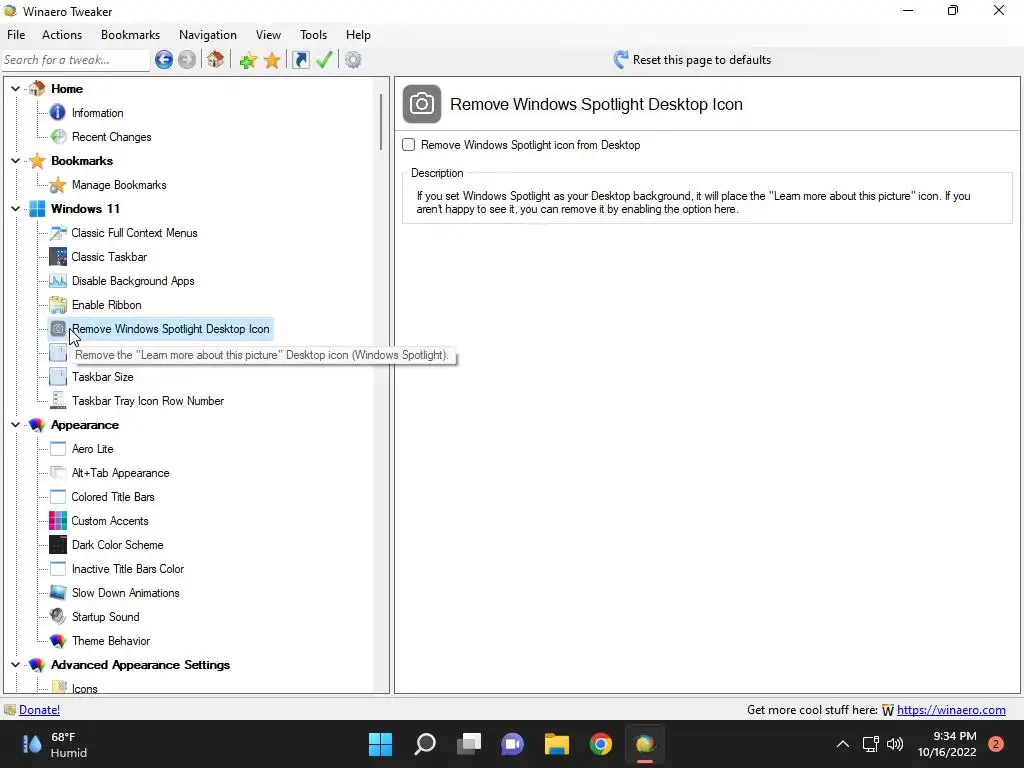Open the https://winaero.com link
Image resolution: width=1024 pixels, height=768 pixels.
951,710
